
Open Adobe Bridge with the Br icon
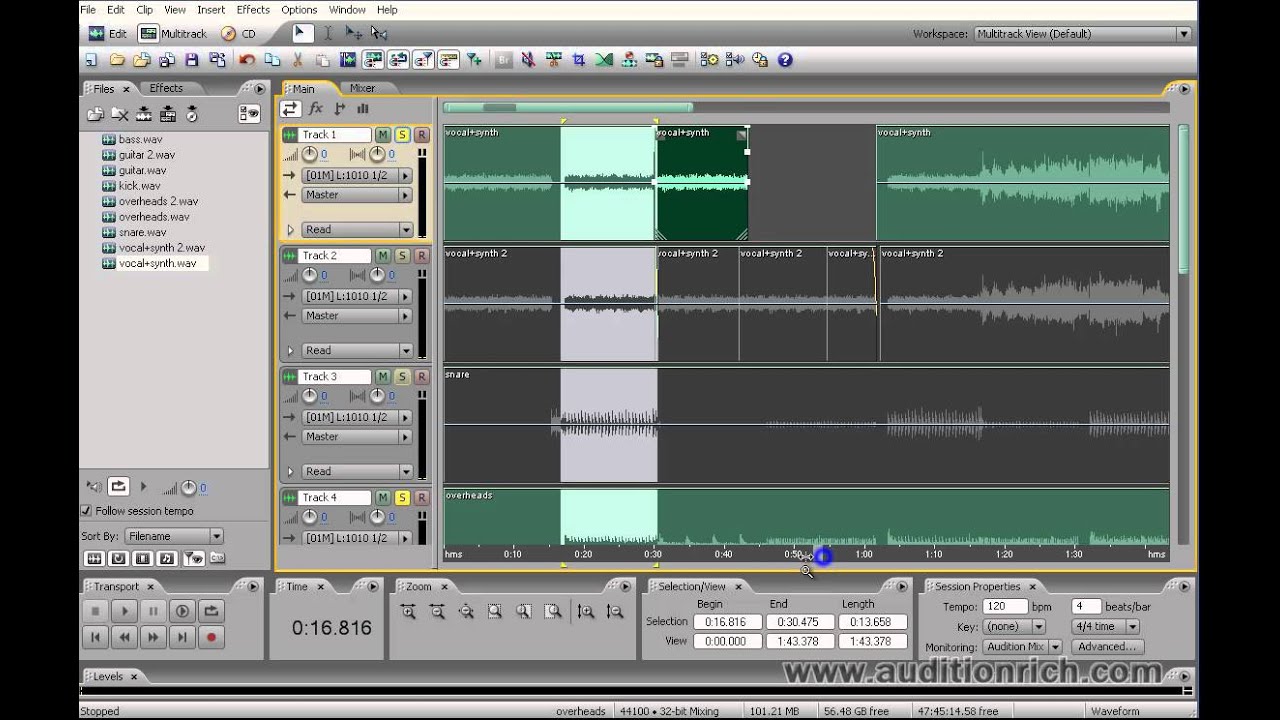tap(504, 60)
